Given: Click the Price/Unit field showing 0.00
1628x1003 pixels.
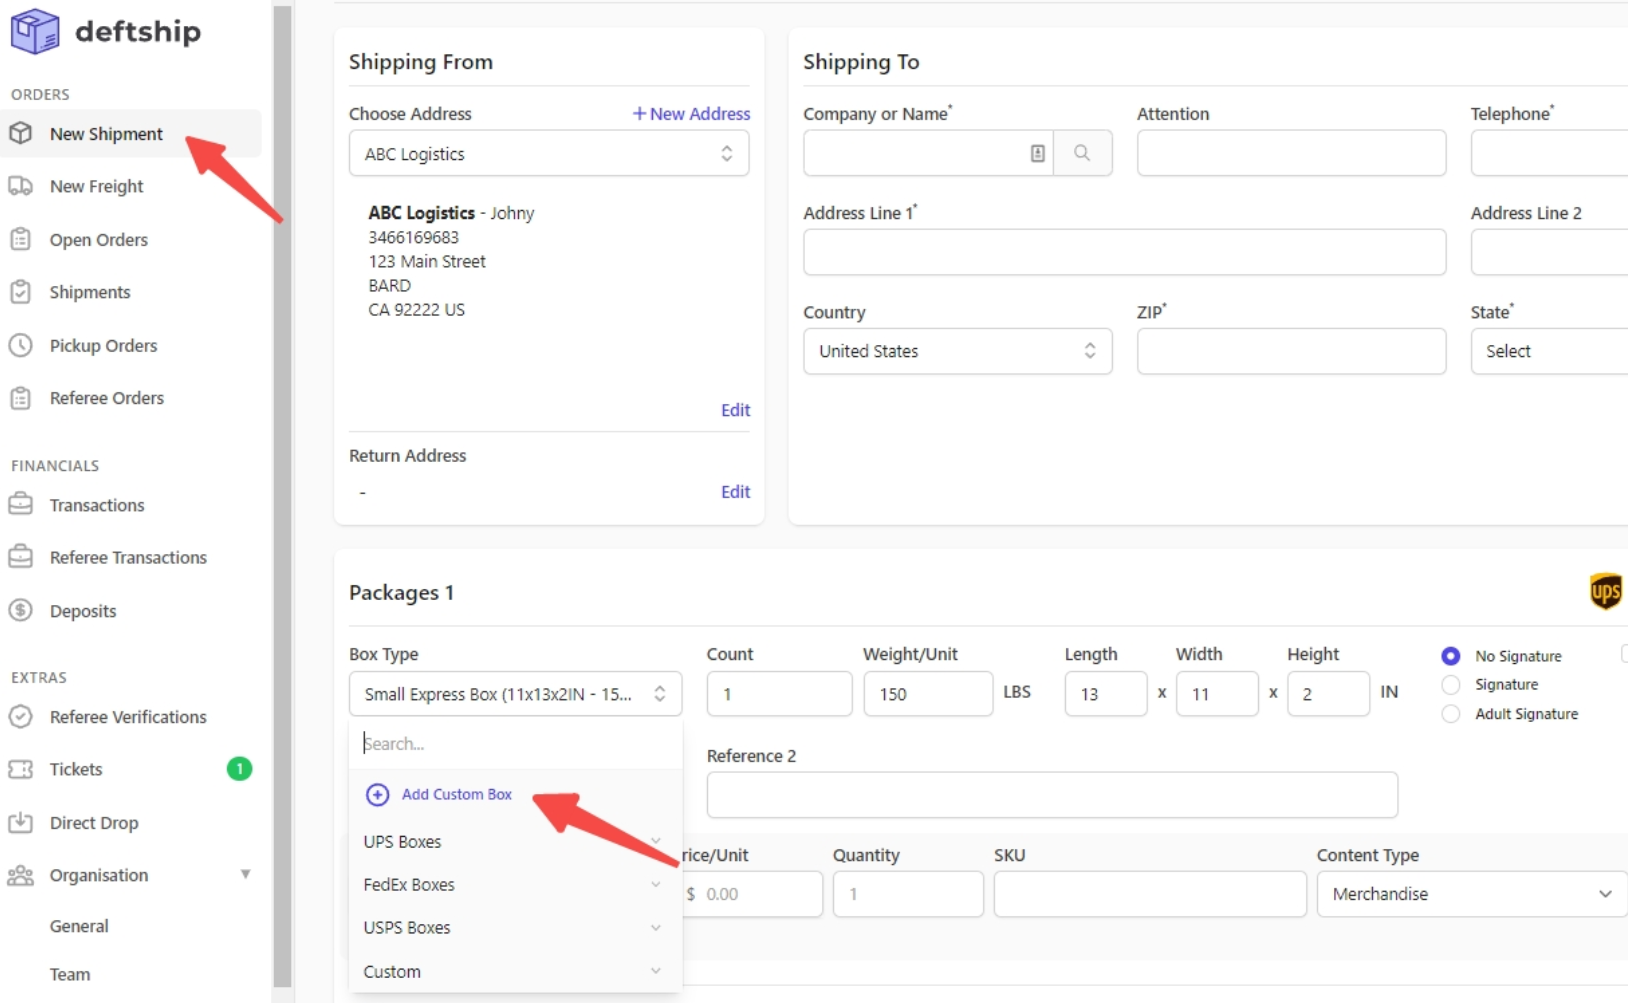Looking at the screenshot, I should point(752,894).
